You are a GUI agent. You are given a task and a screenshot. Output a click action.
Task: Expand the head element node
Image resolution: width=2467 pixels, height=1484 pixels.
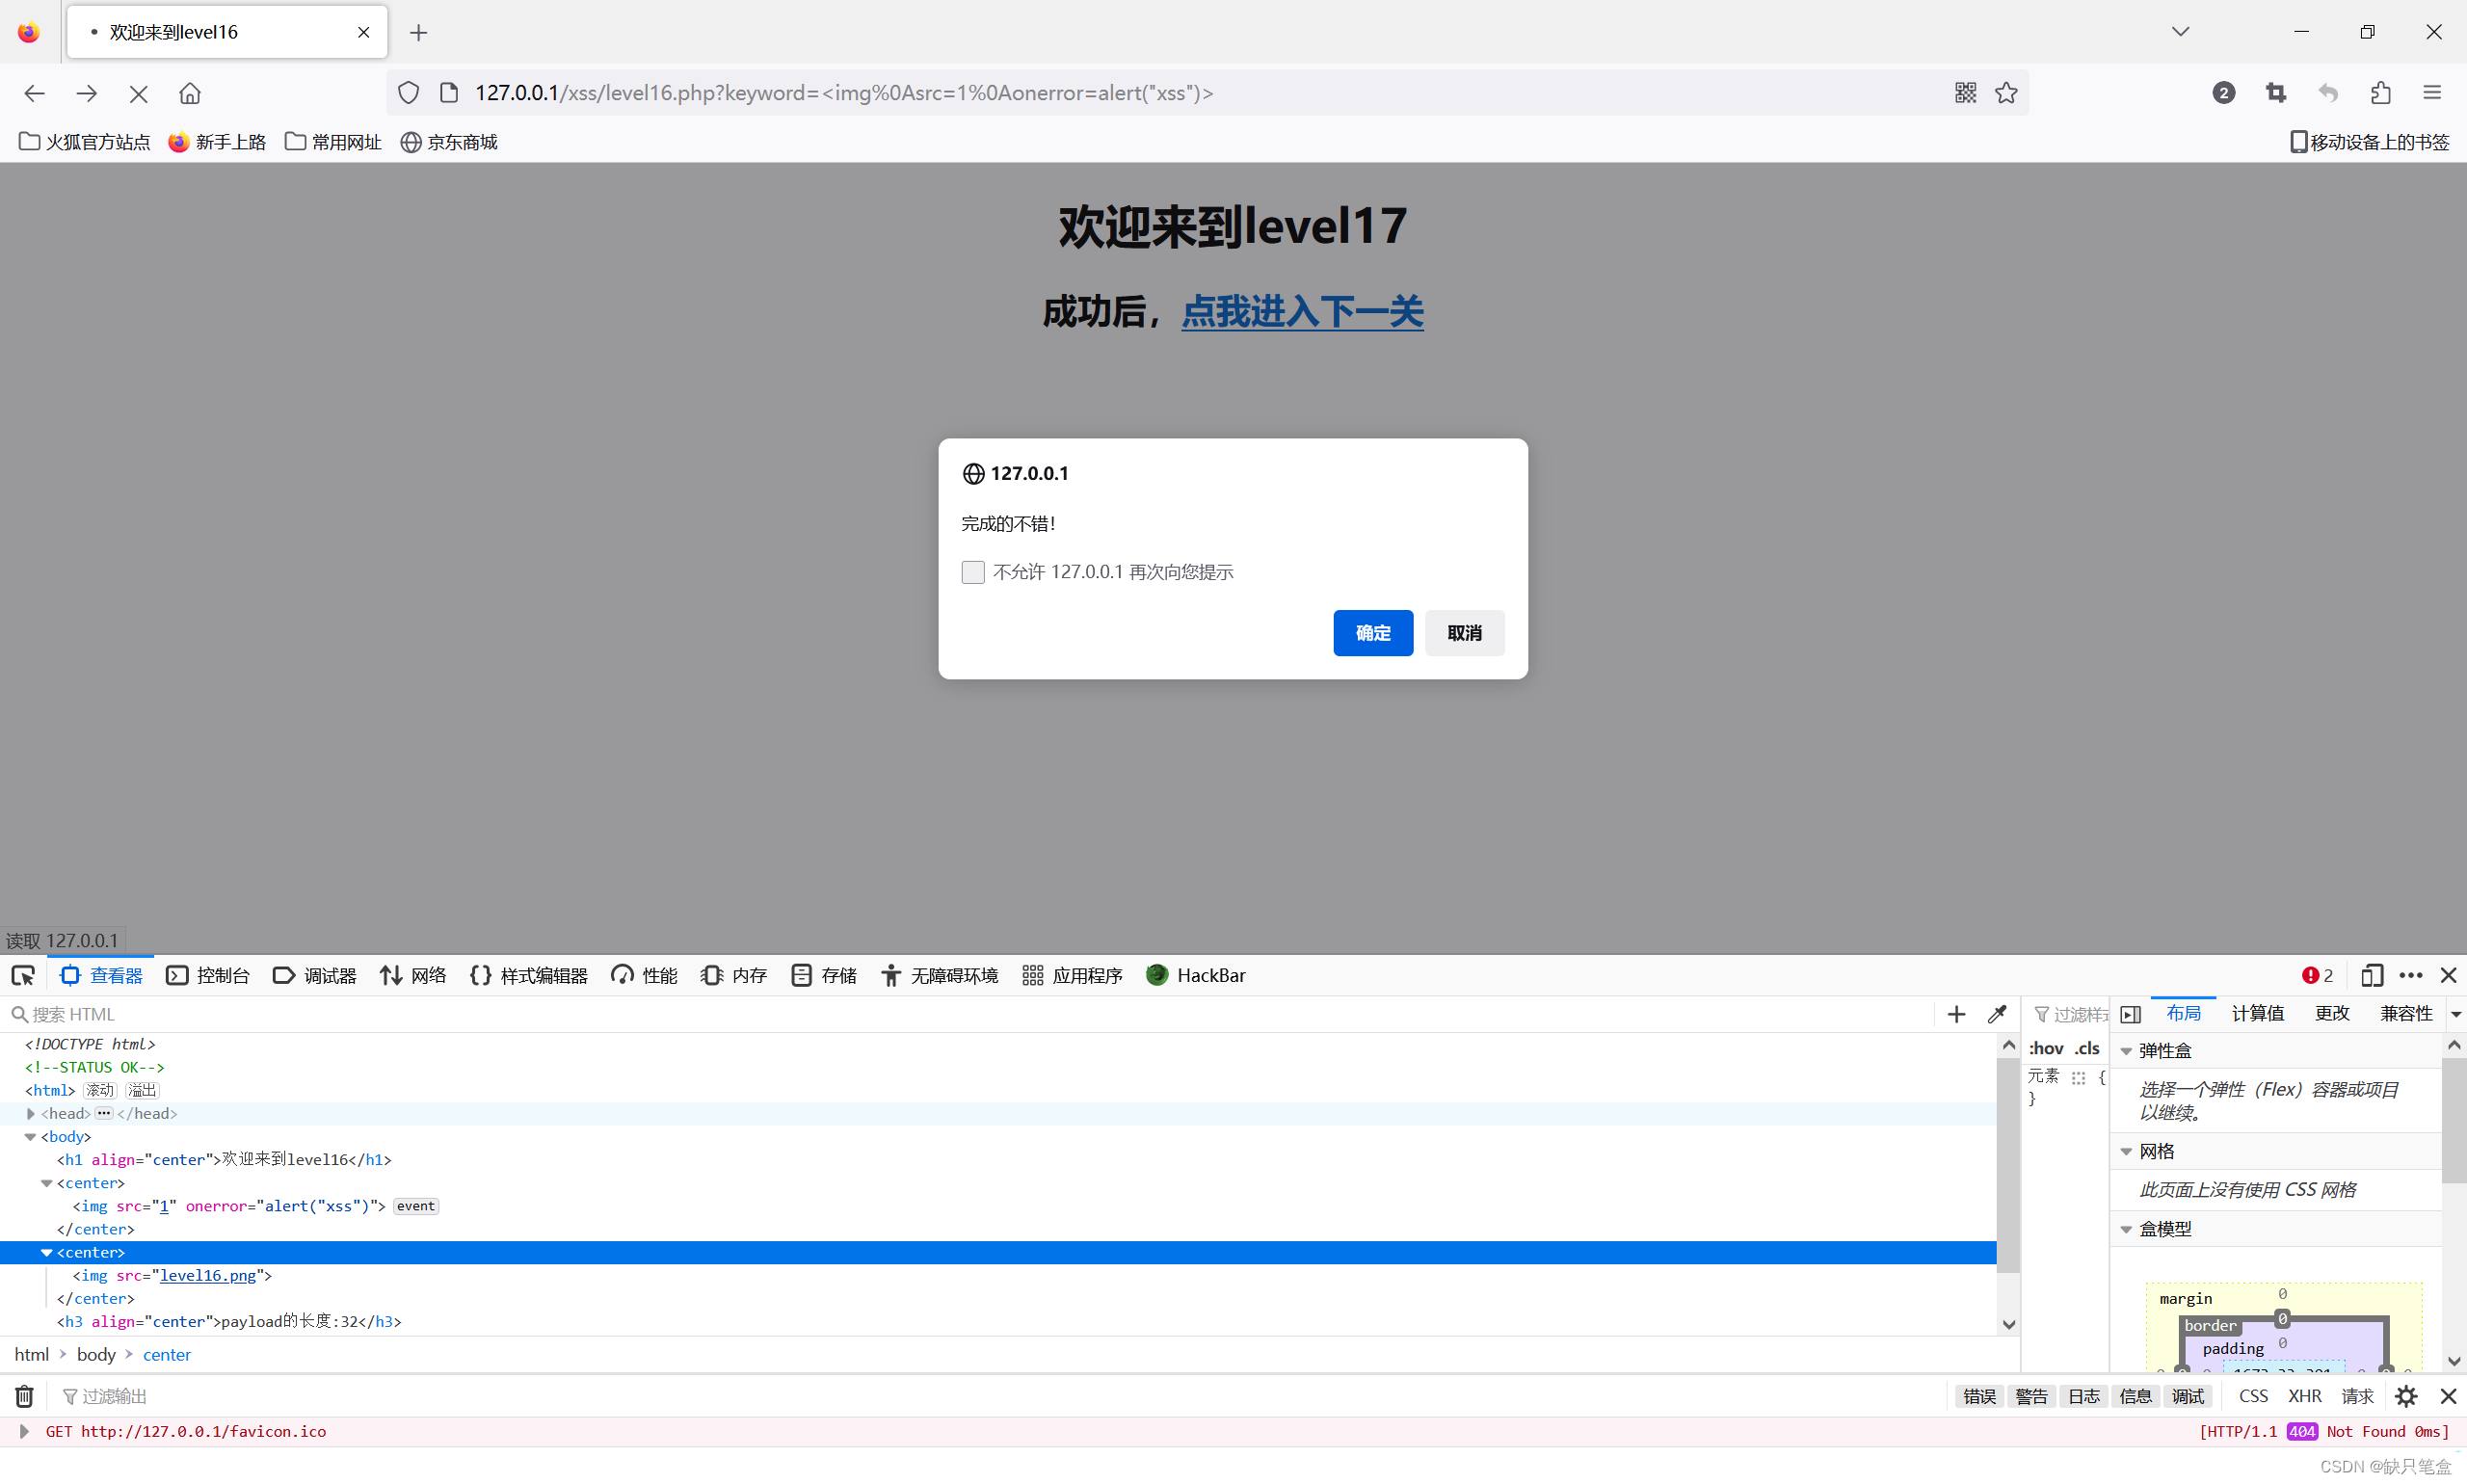[31, 1113]
